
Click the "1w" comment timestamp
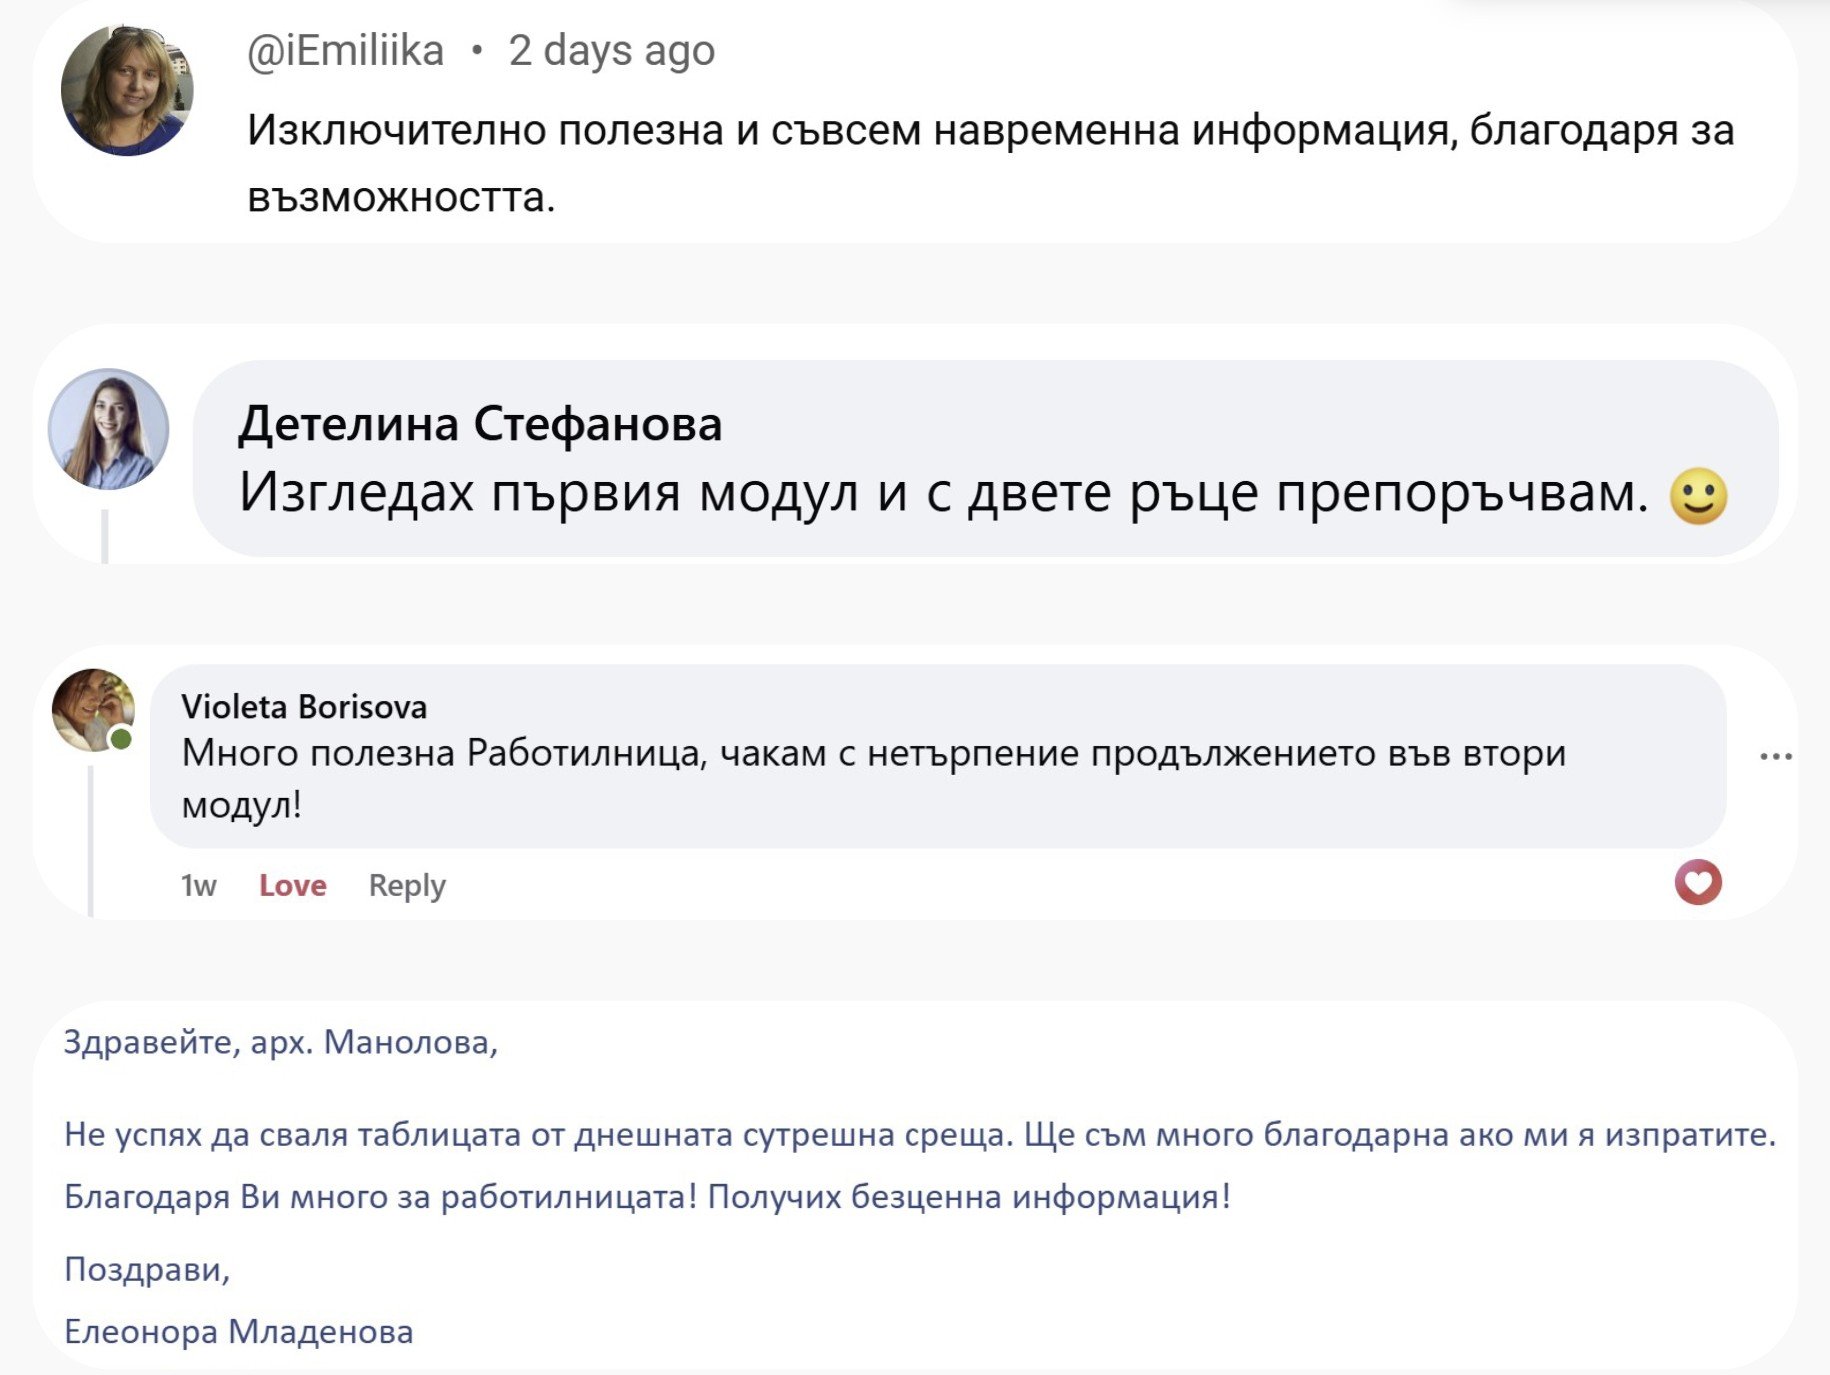pos(198,886)
